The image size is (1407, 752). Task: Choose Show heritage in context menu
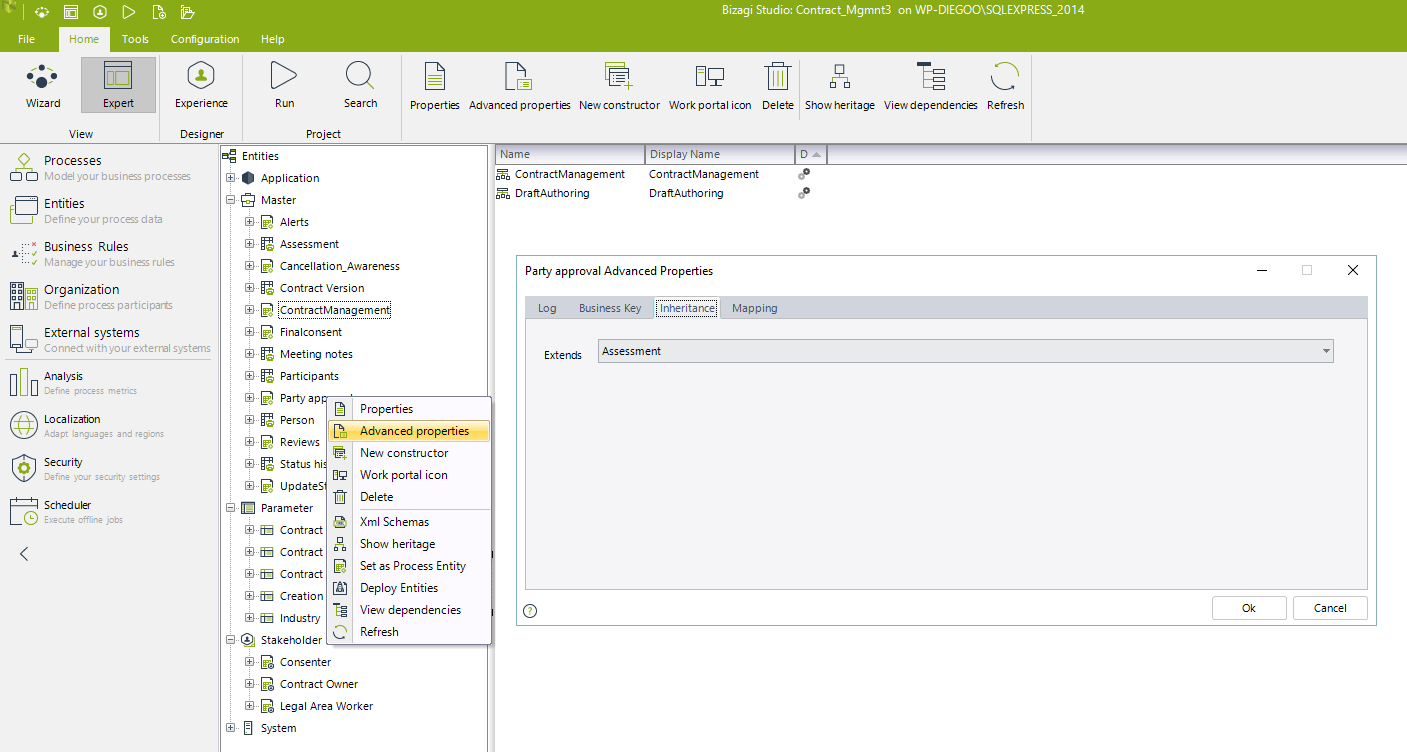pos(409,544)
